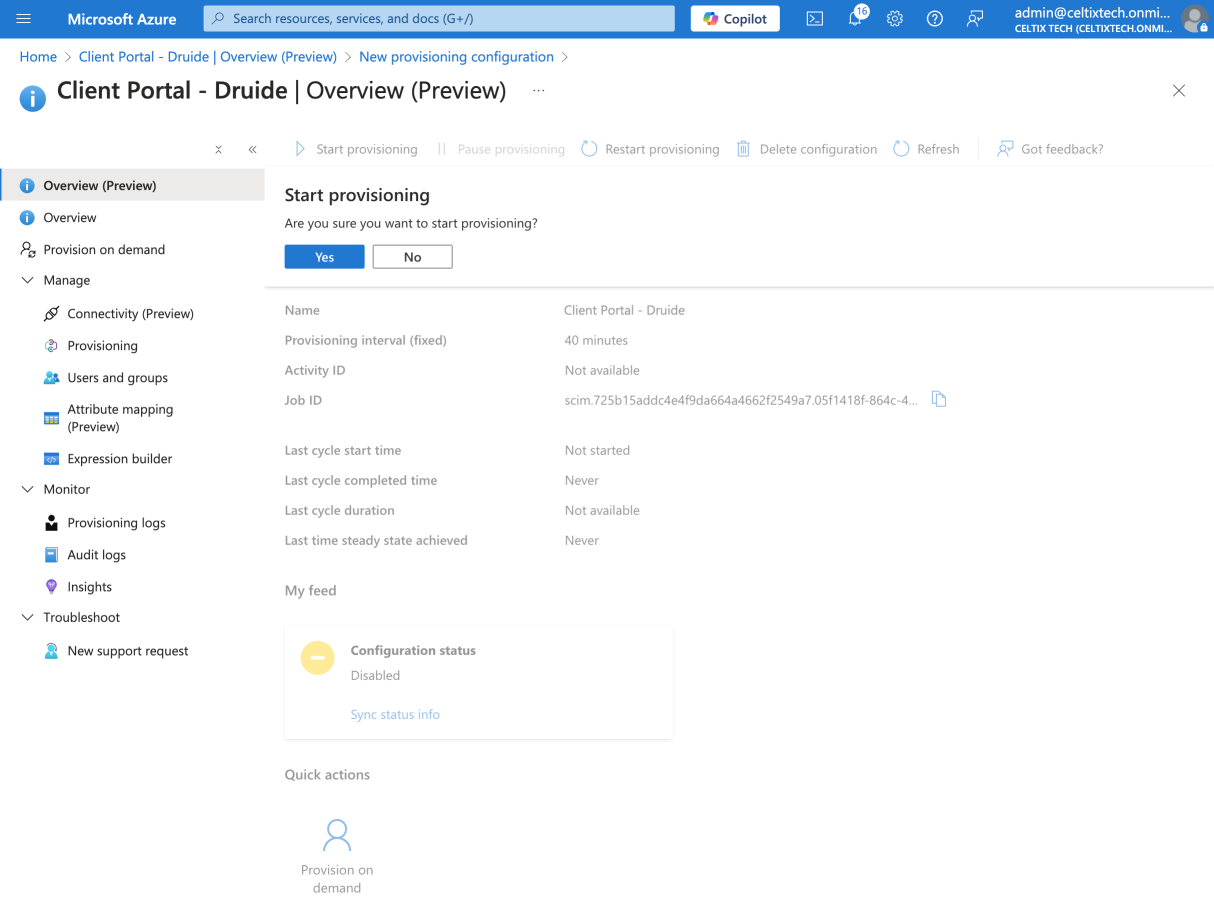The image size is (1214, 900).
Task: Copy the Job ID to clipboard
Action: tap(939, 400)
